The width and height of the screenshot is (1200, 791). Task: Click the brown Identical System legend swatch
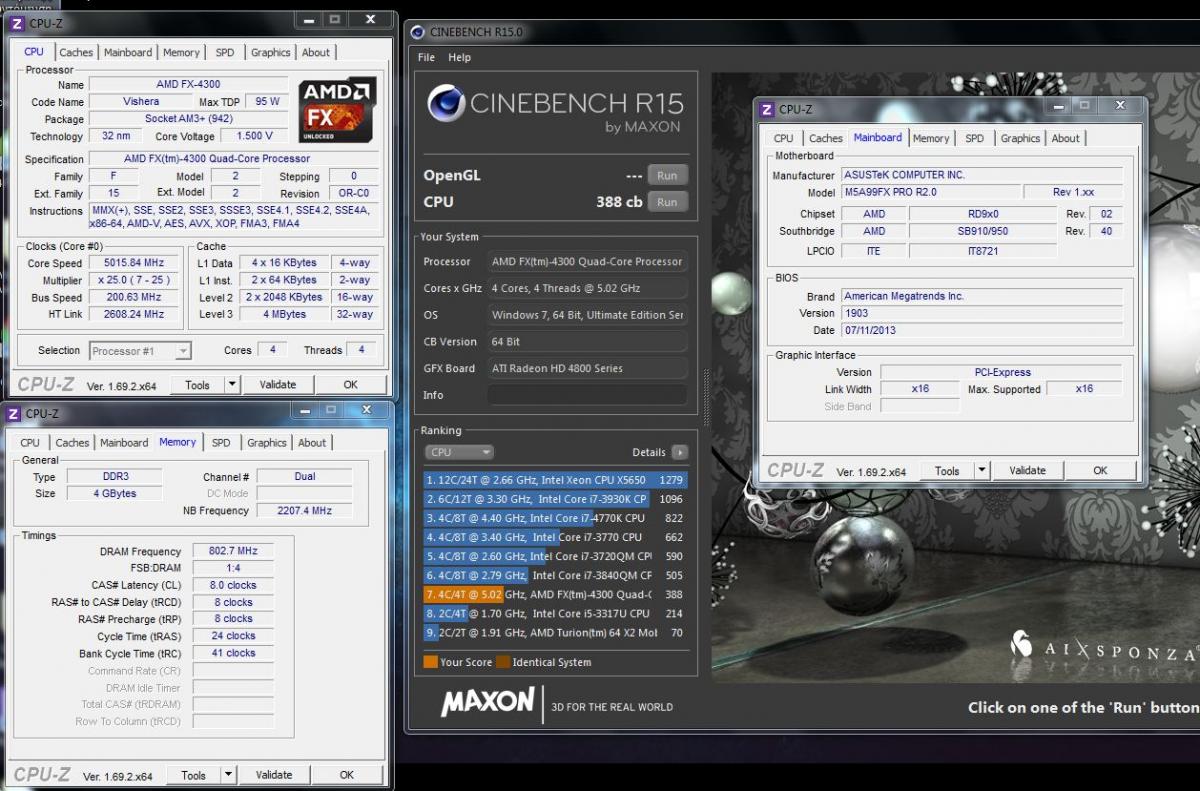[x=503, y=662]
